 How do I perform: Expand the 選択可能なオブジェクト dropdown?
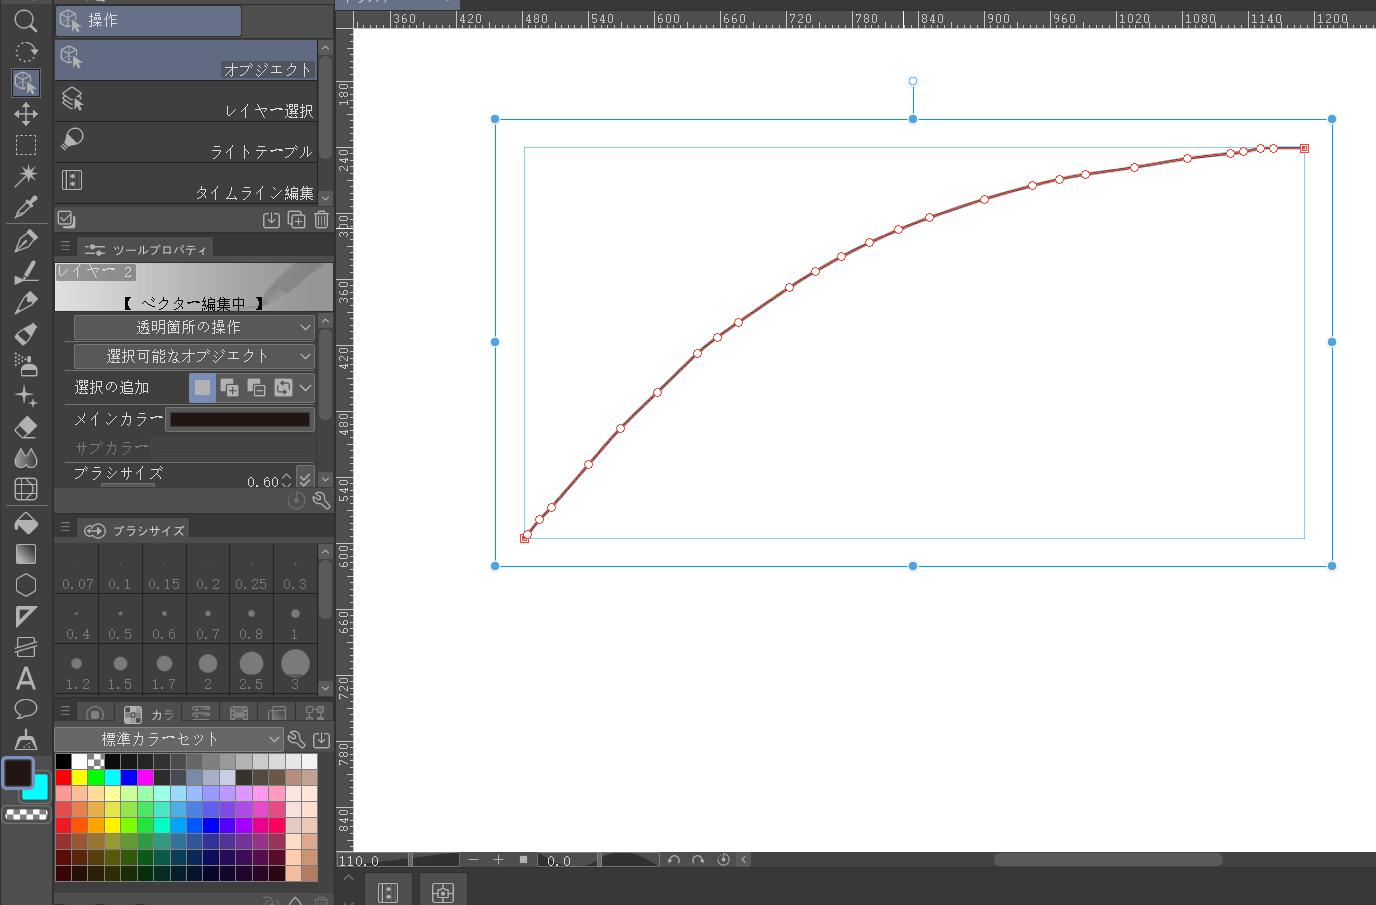pos(194,356)
